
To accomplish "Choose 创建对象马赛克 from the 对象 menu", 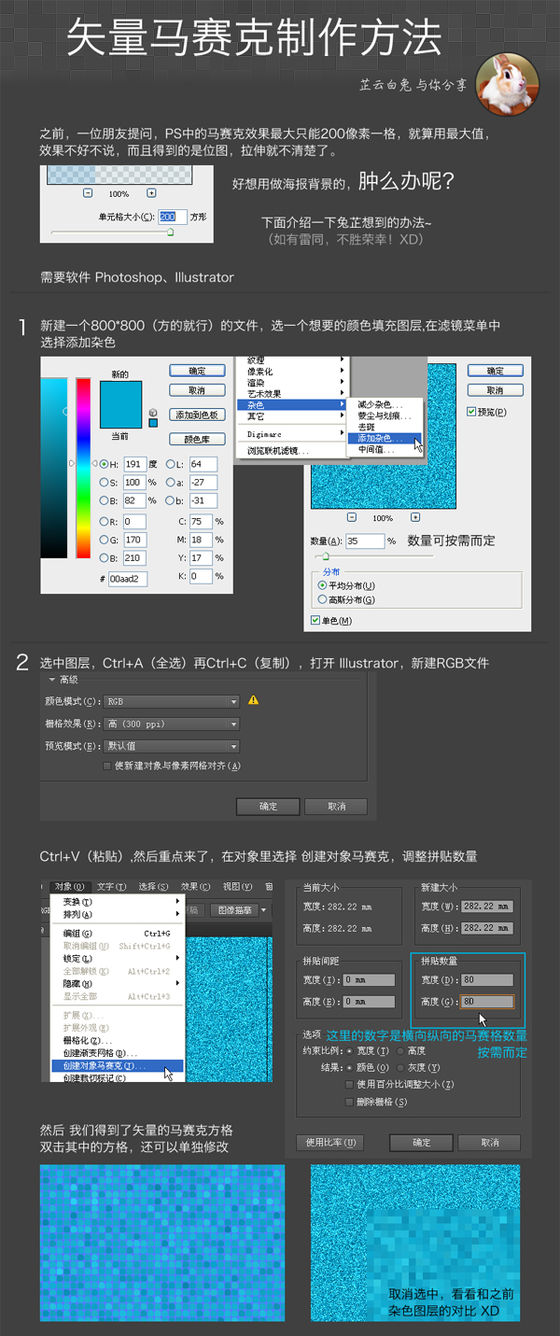I will point(116,1066).
